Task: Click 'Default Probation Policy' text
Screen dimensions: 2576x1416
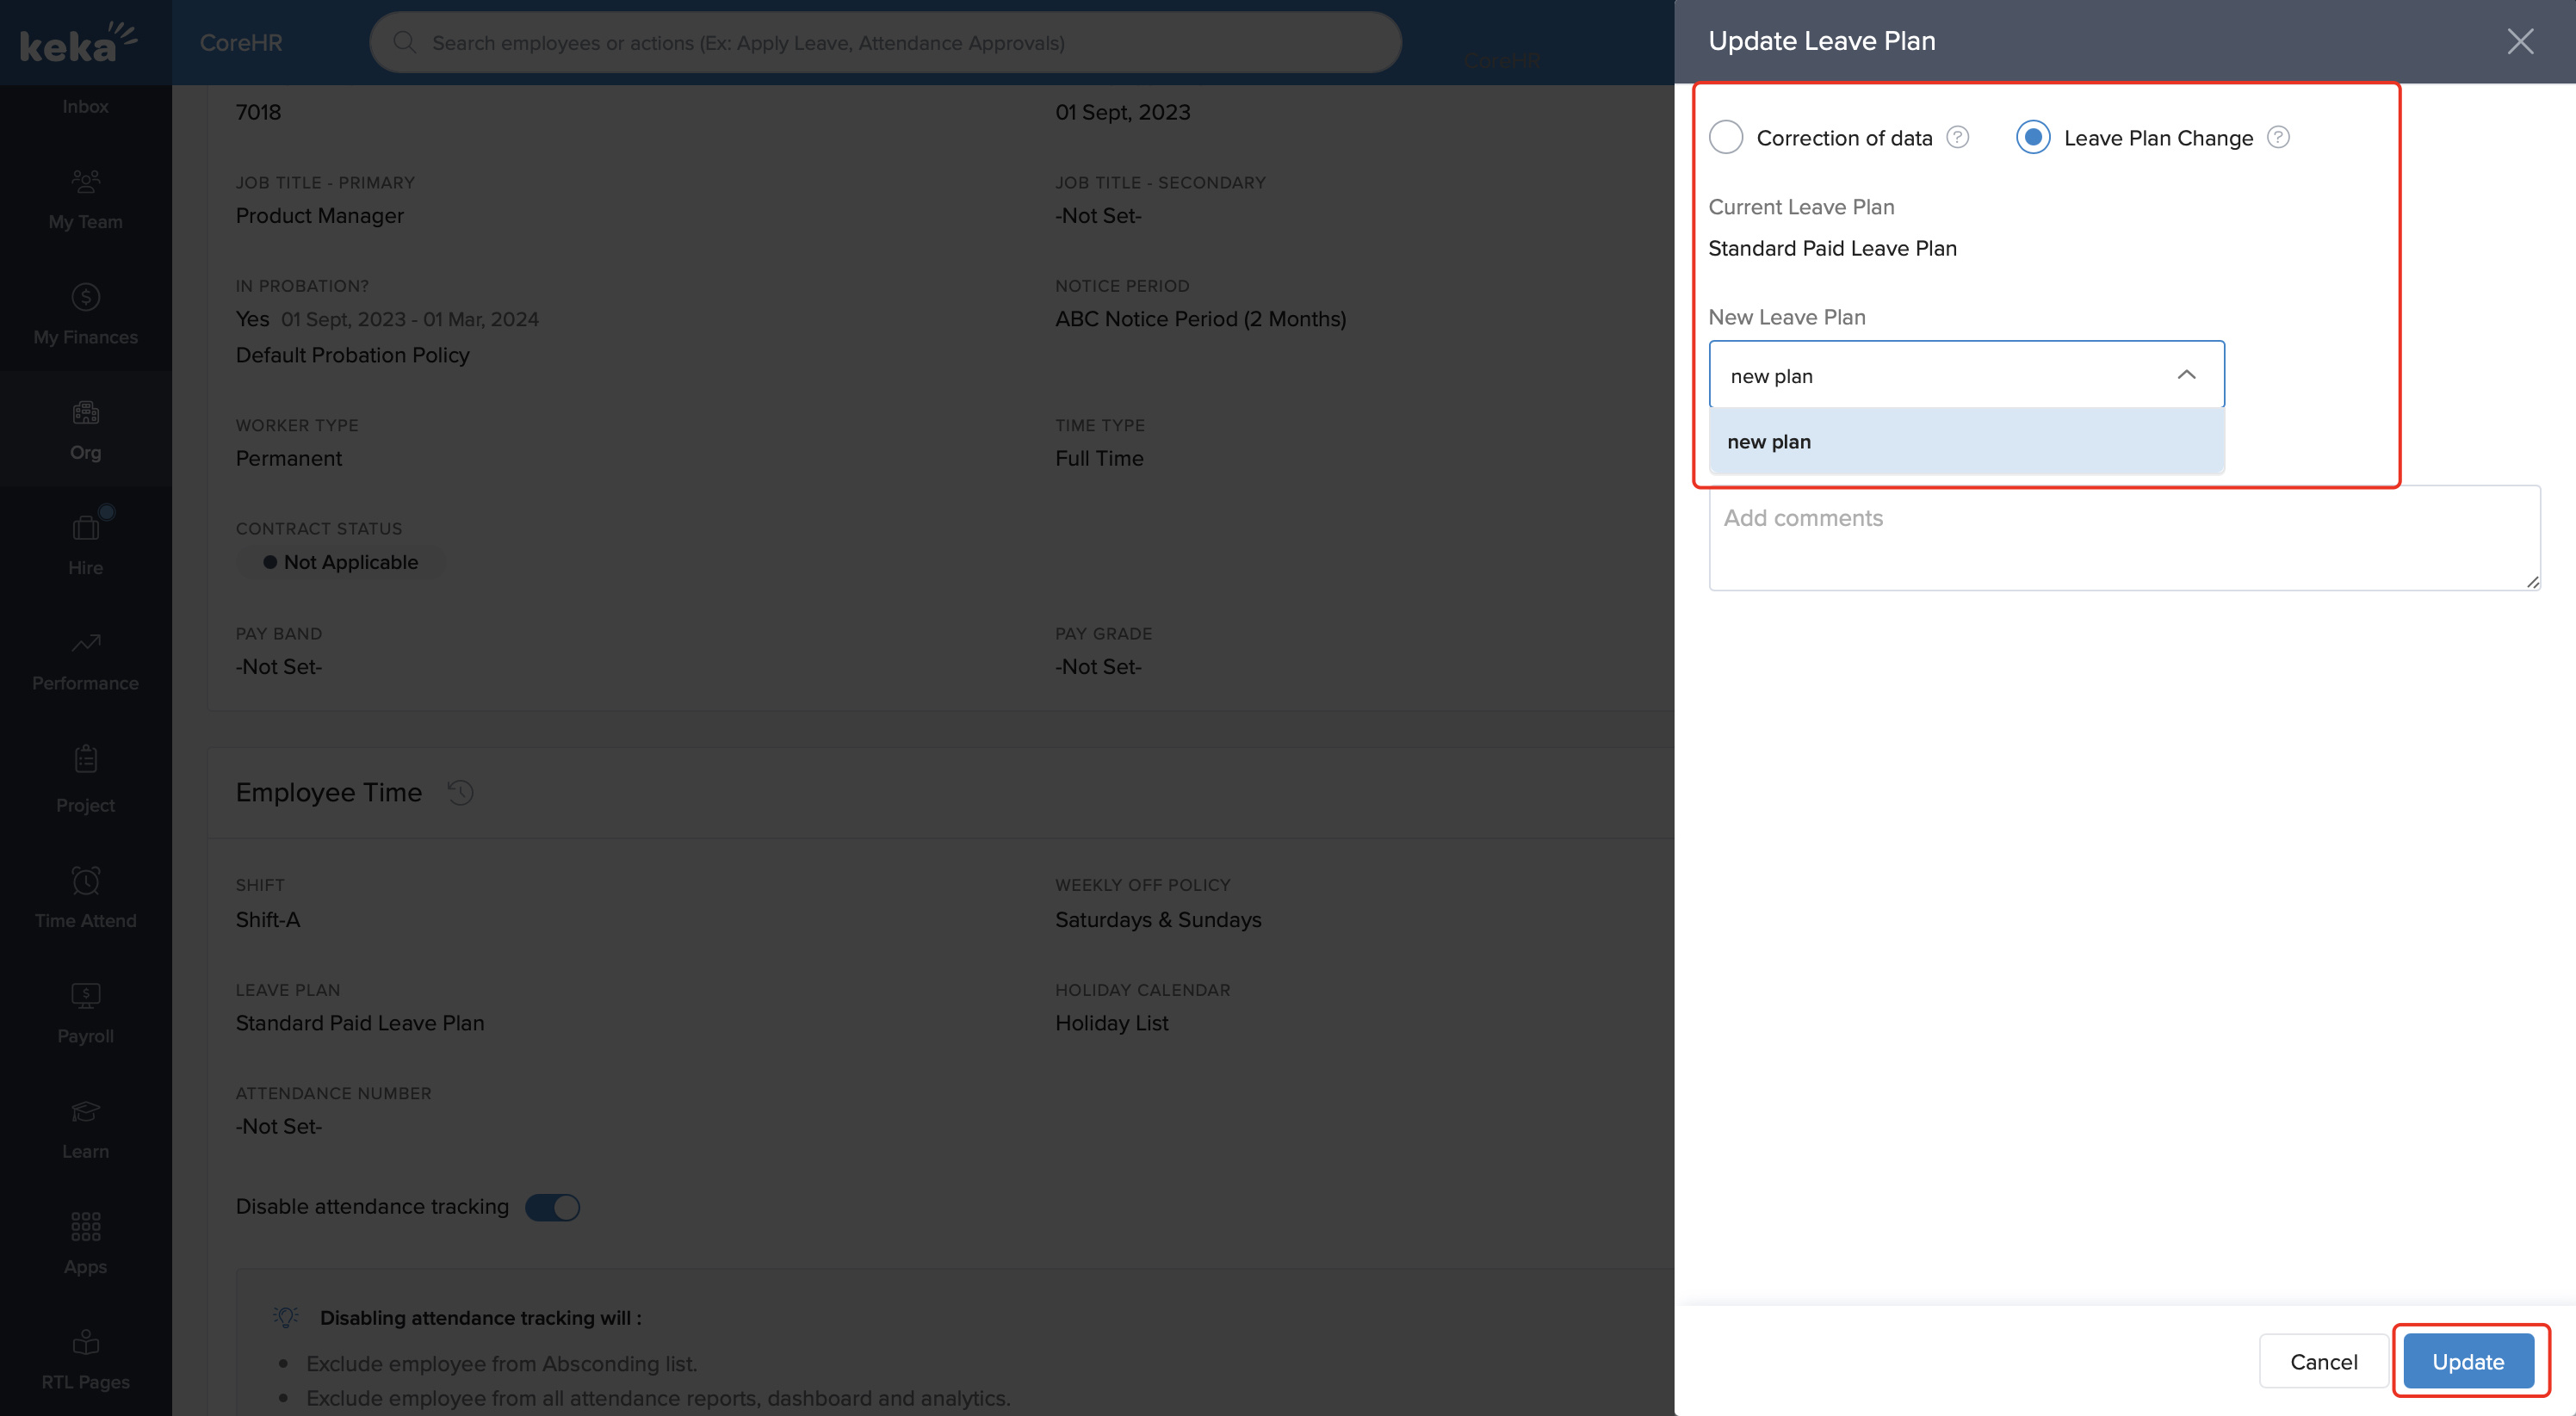Action: pyautogui.click(x=352, y=355)
